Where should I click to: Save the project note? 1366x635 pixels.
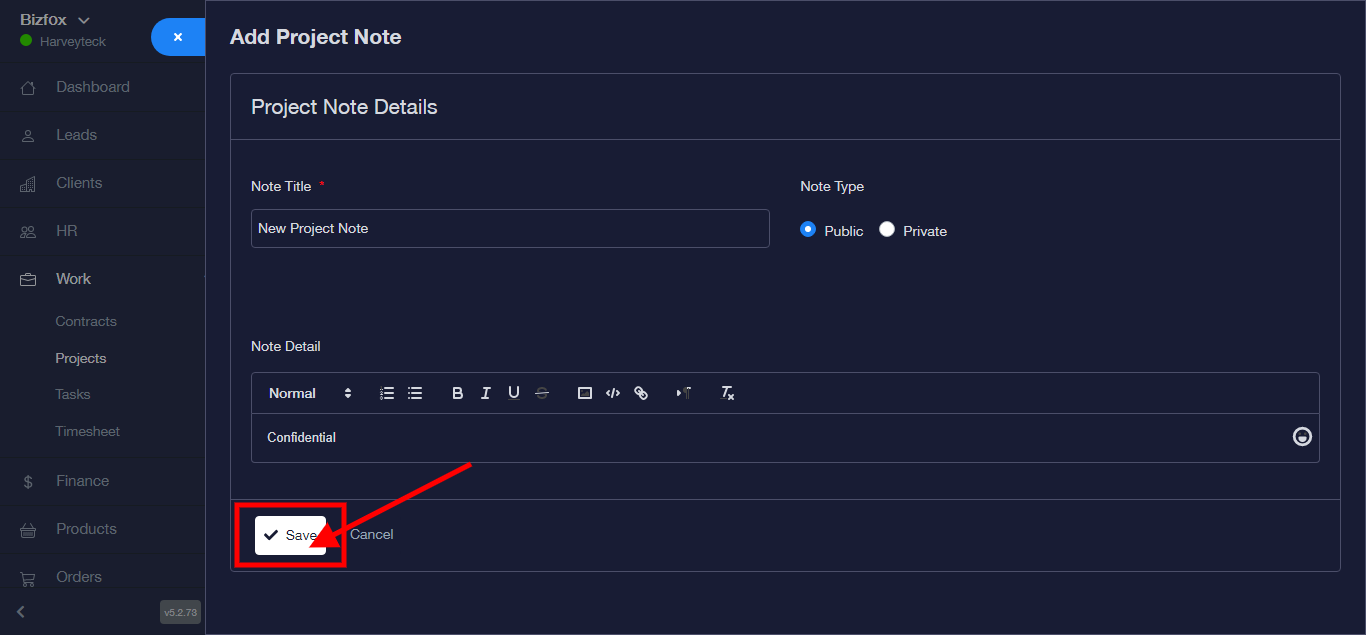click(290, 535)
